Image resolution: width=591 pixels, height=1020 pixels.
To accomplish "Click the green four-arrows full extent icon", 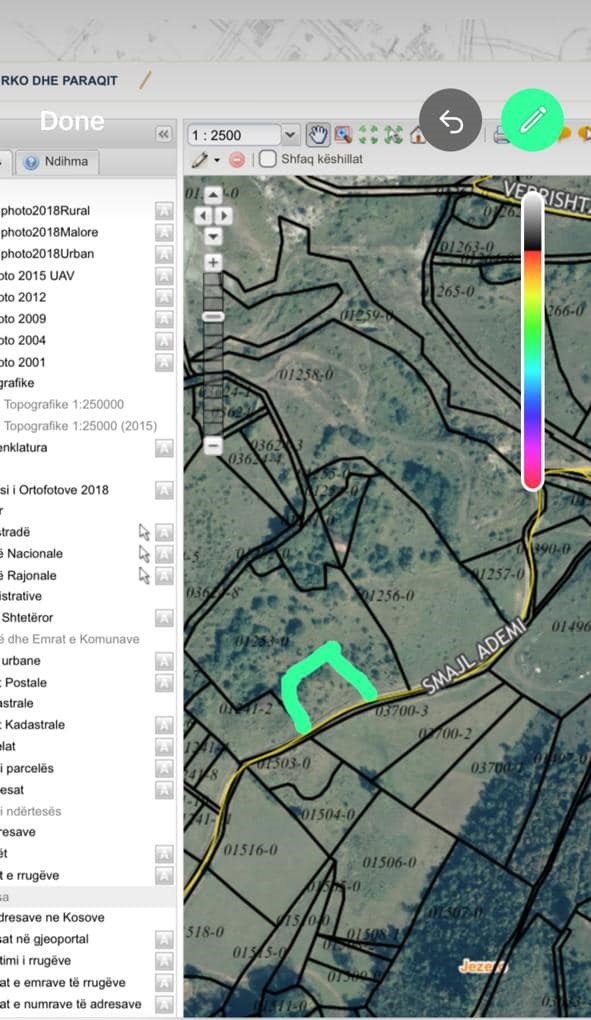I will tap(368, 135).
